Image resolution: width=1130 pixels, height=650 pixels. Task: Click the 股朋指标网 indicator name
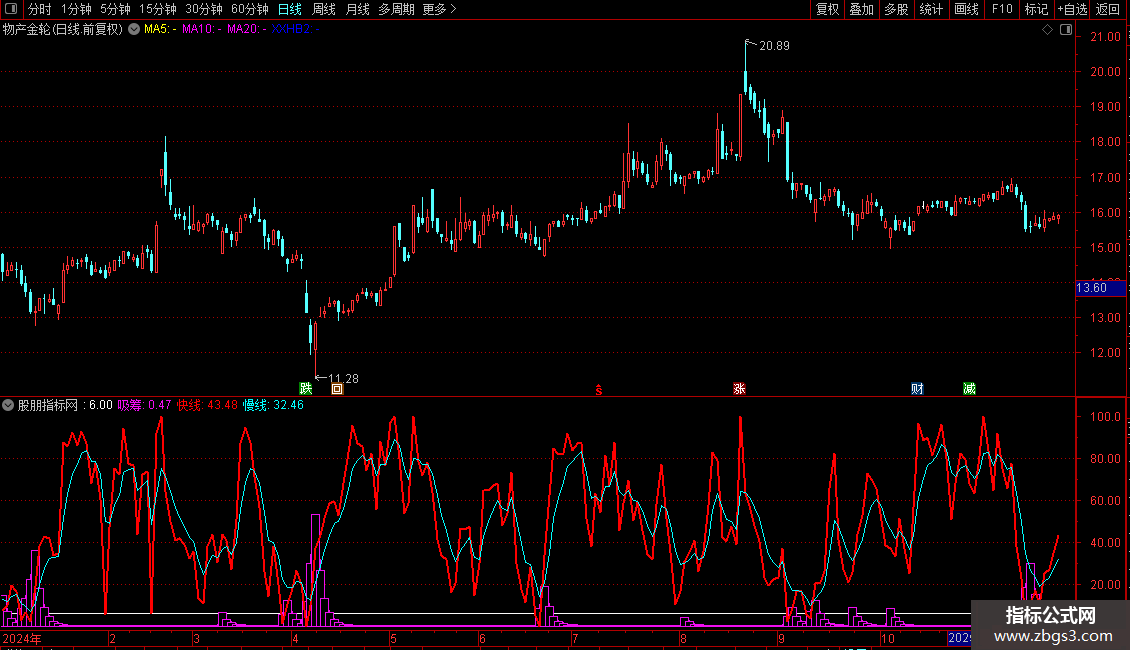48,405
